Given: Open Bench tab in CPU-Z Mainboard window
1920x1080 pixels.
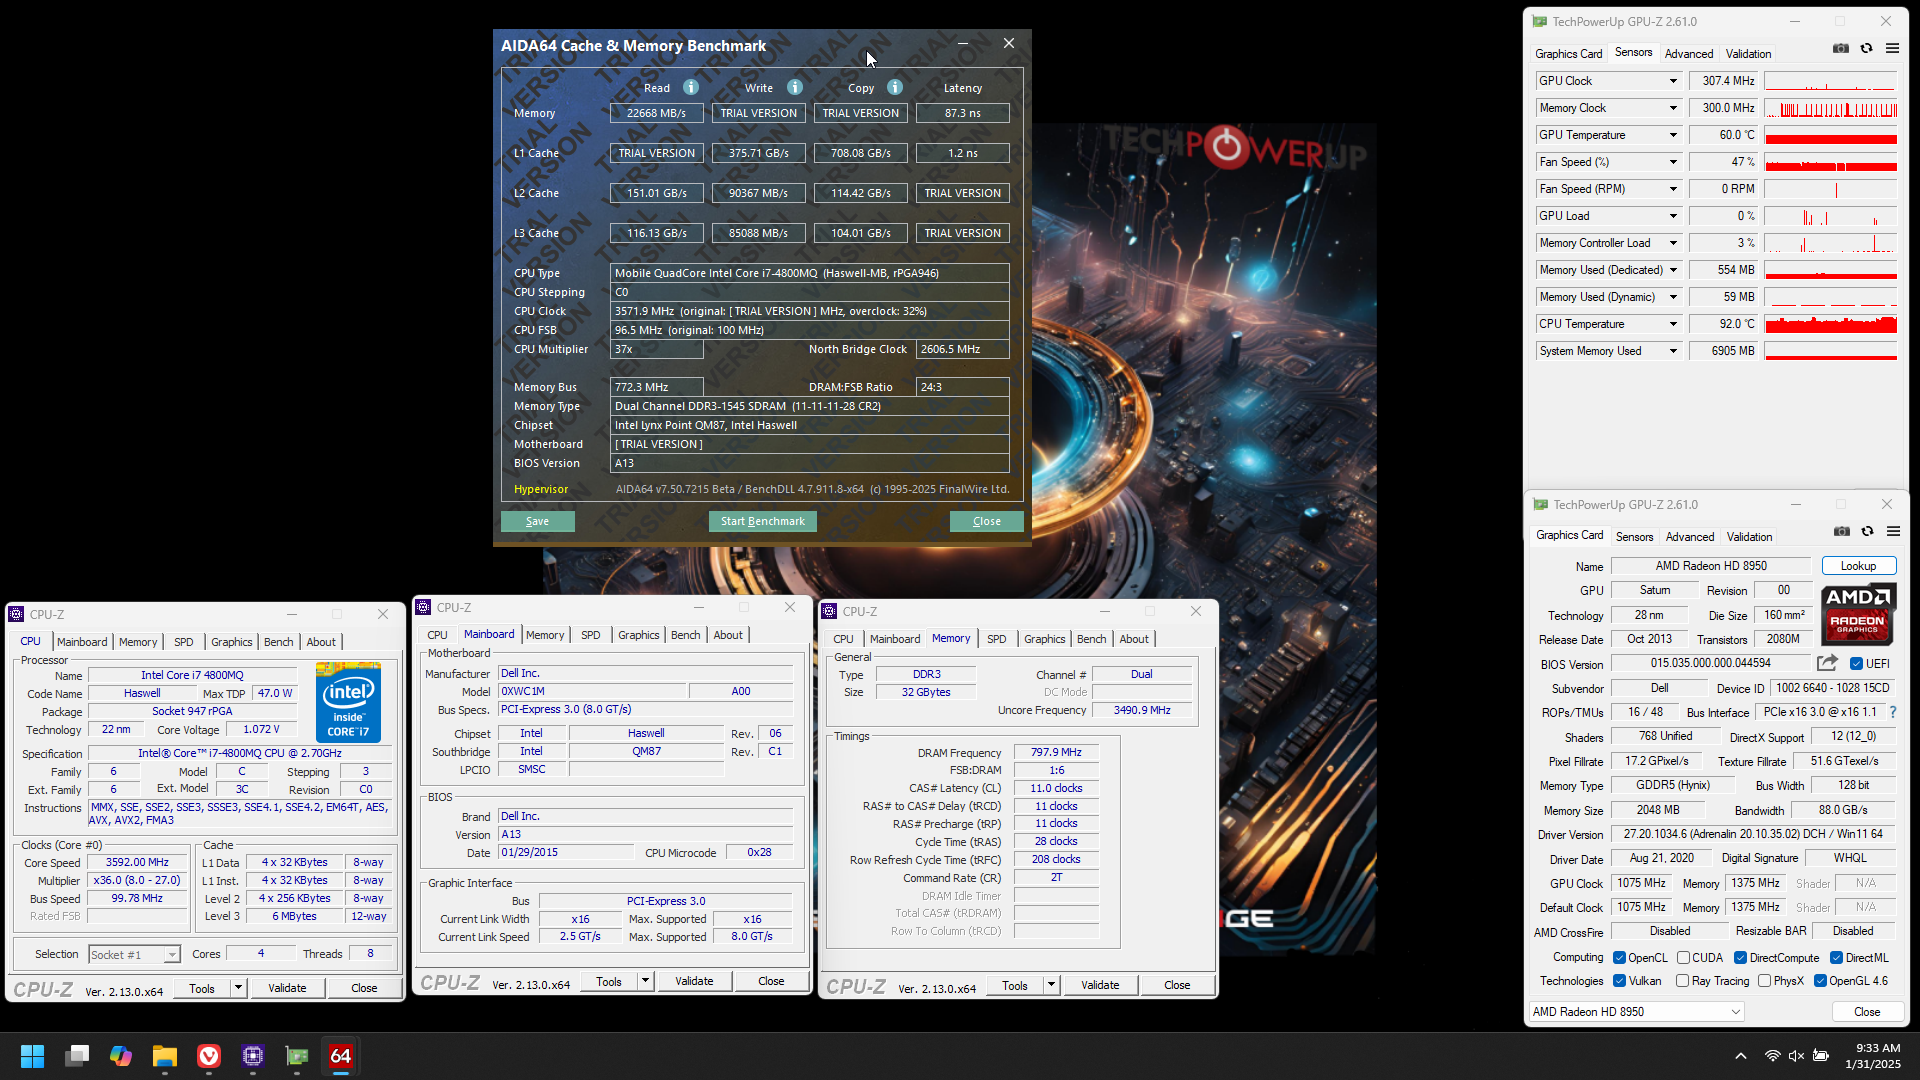Looking at the screenshot, I should coord(685,635).
